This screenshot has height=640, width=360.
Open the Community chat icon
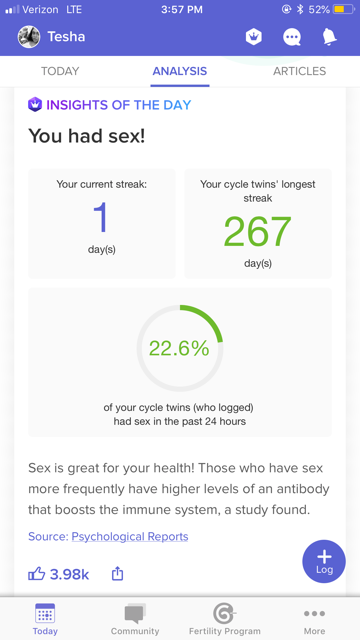pos(135,613)
